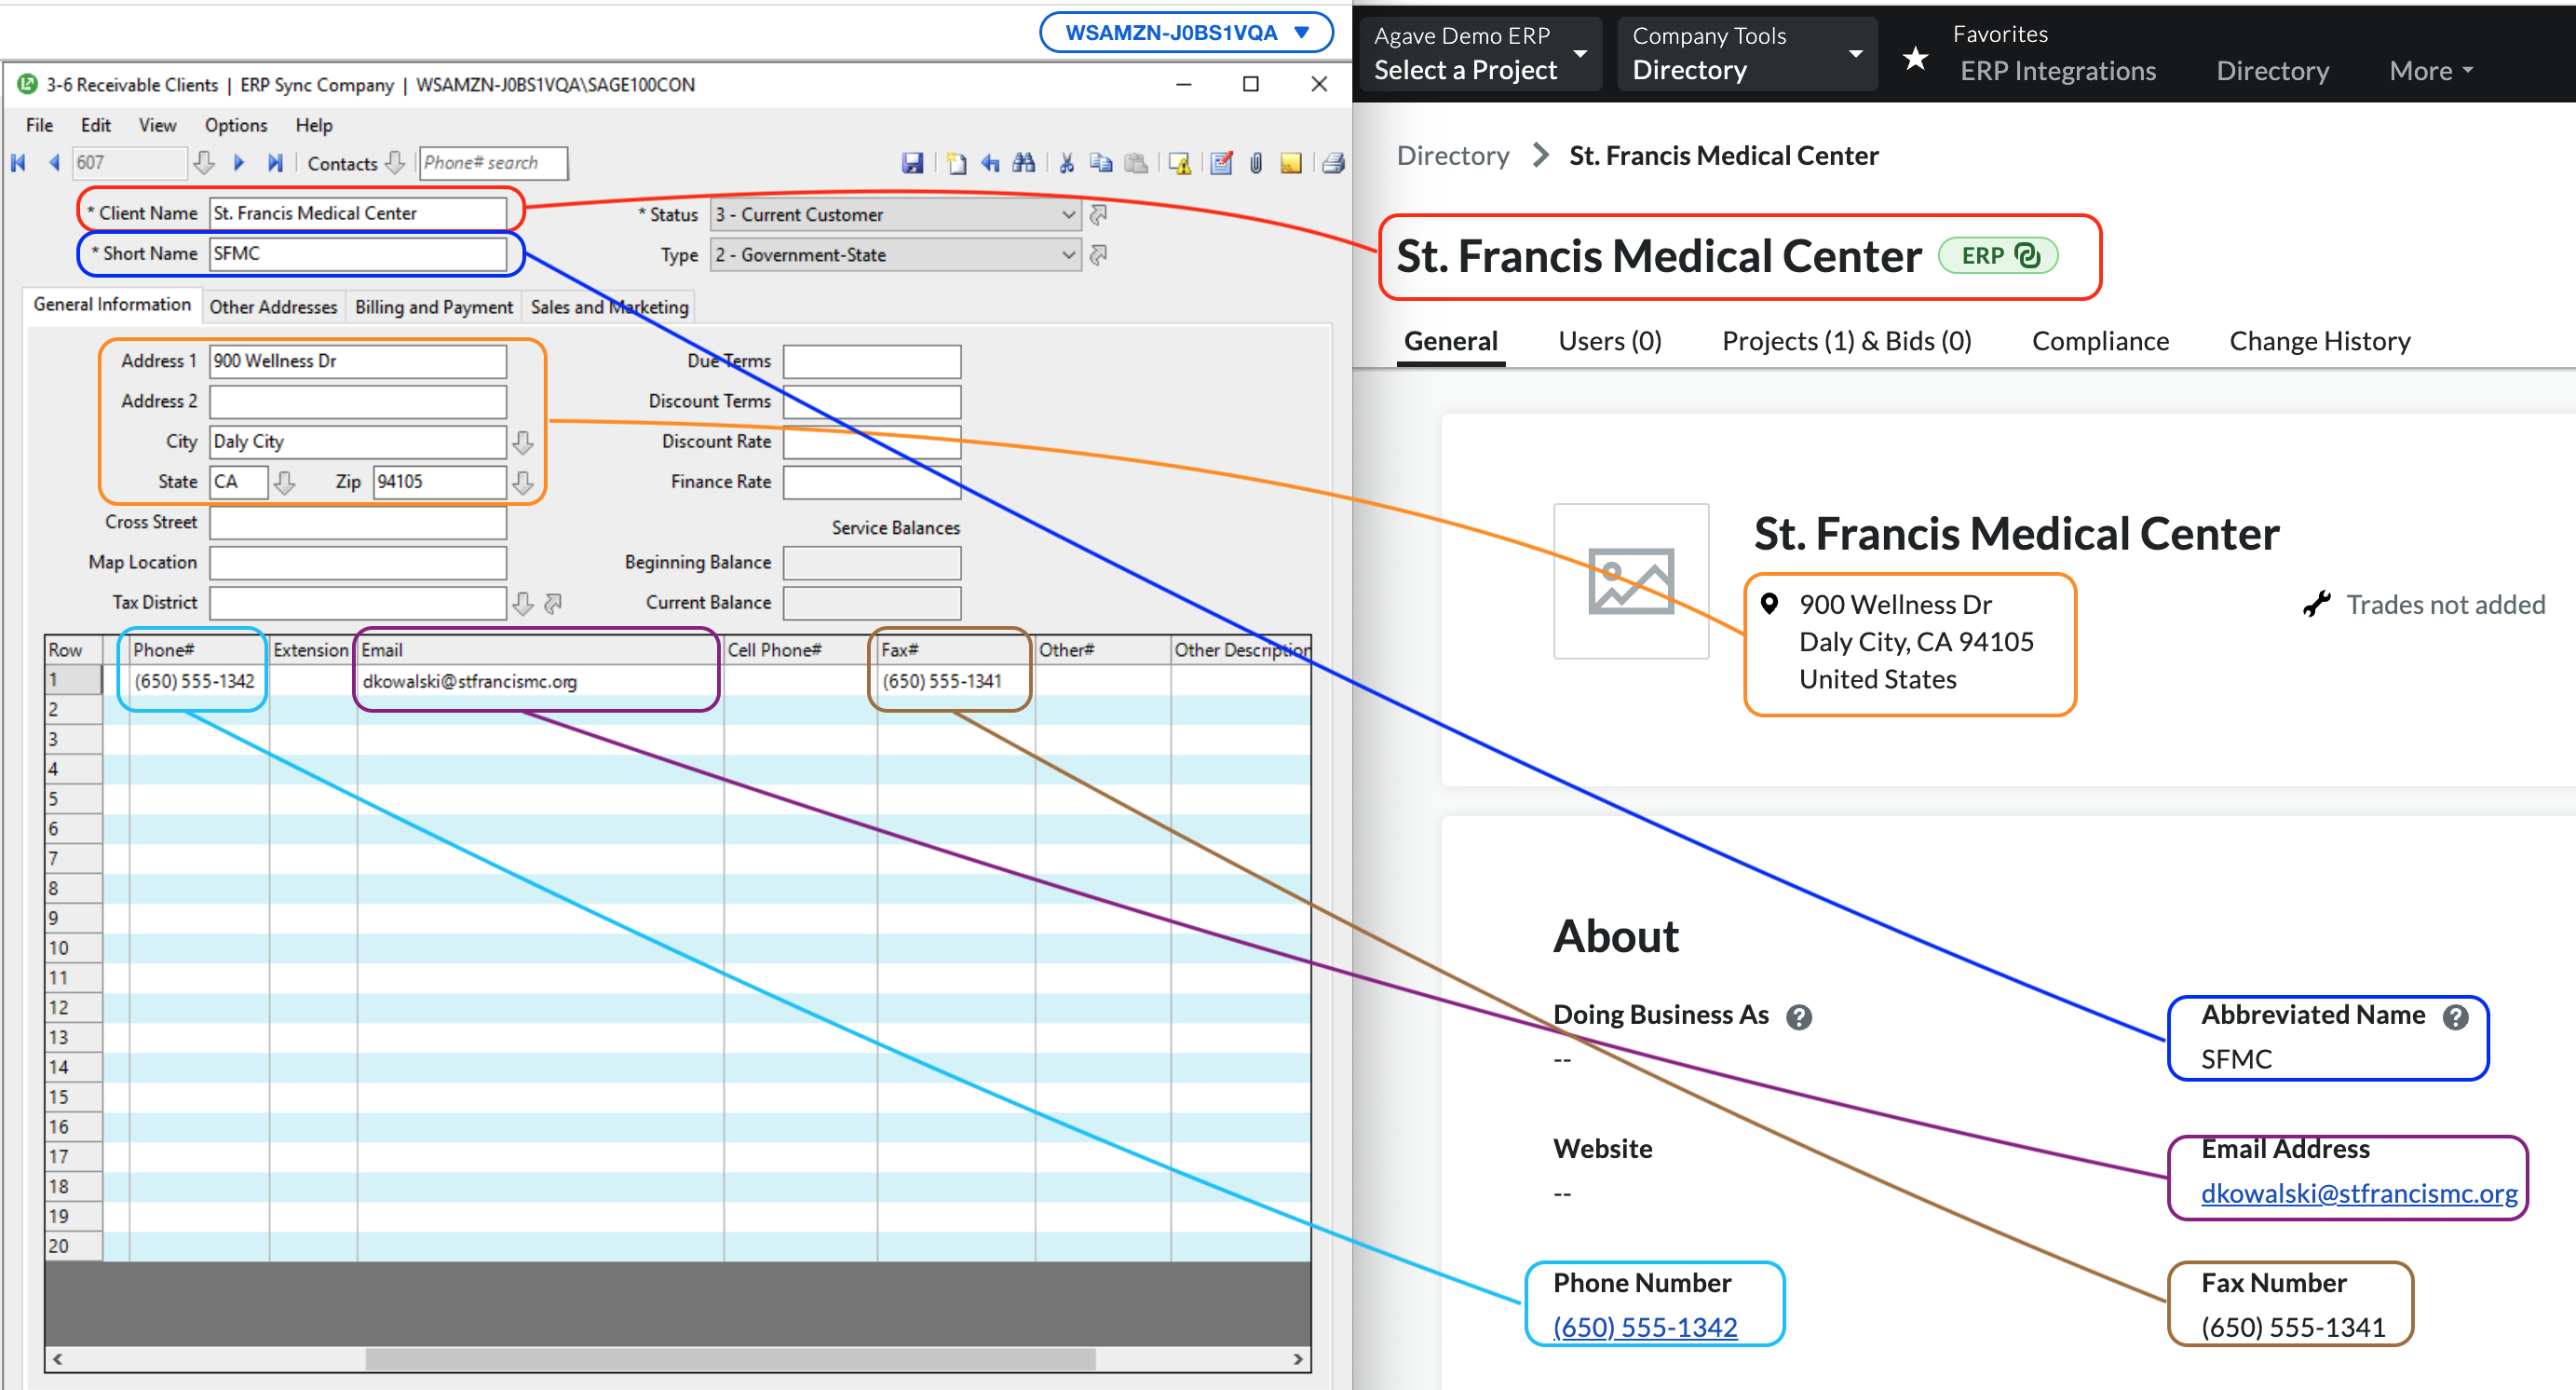The width and height of the screenshot is (2576, 1390).
Task: Click Directory link in Procore Favorites bar
Action: pos(2272,71)
